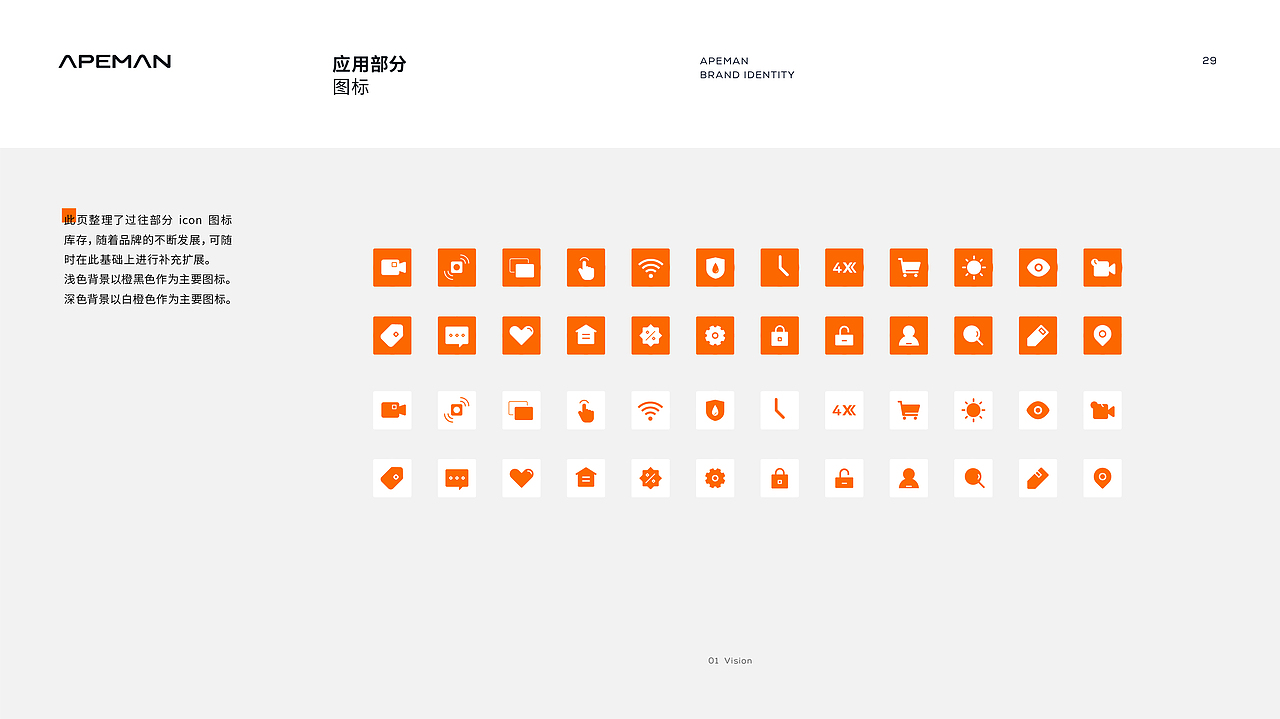Click the white-tile Wi-Fi icon
Viewport: 1280px width, 719px height.
click(x=650, y=410)
